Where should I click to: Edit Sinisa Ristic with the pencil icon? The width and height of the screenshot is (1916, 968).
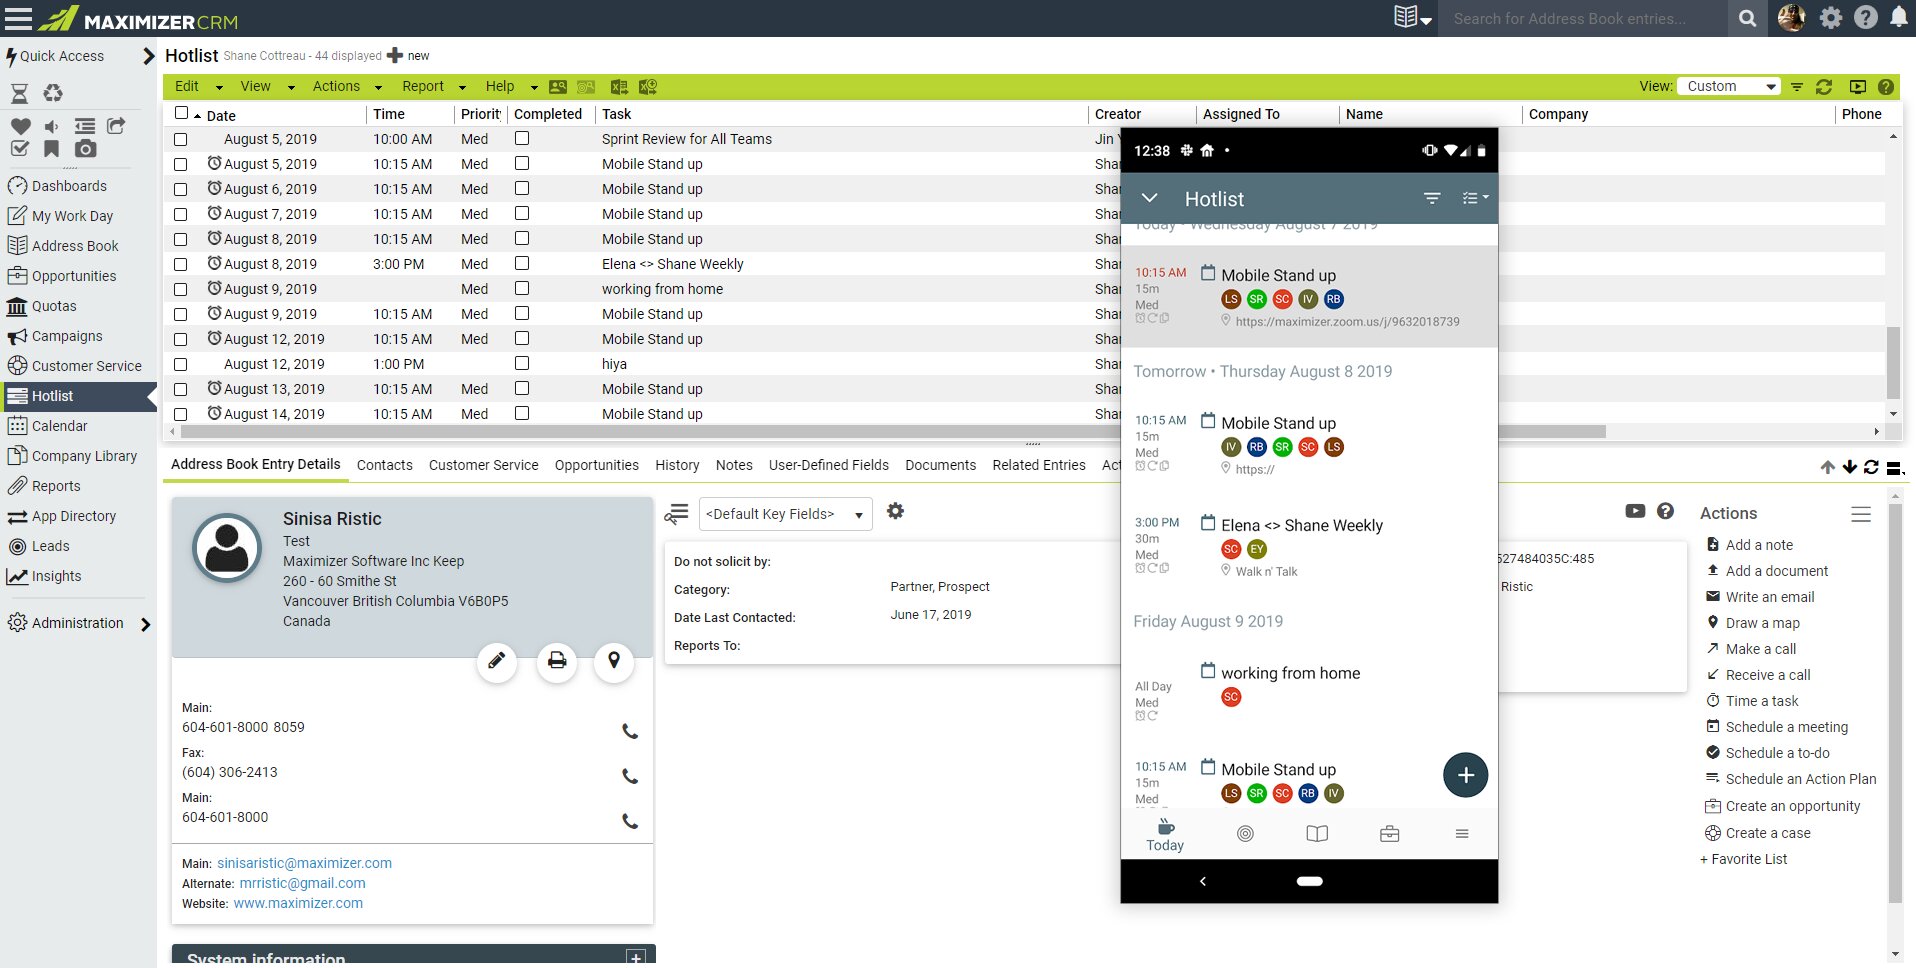tap(496, 661)
